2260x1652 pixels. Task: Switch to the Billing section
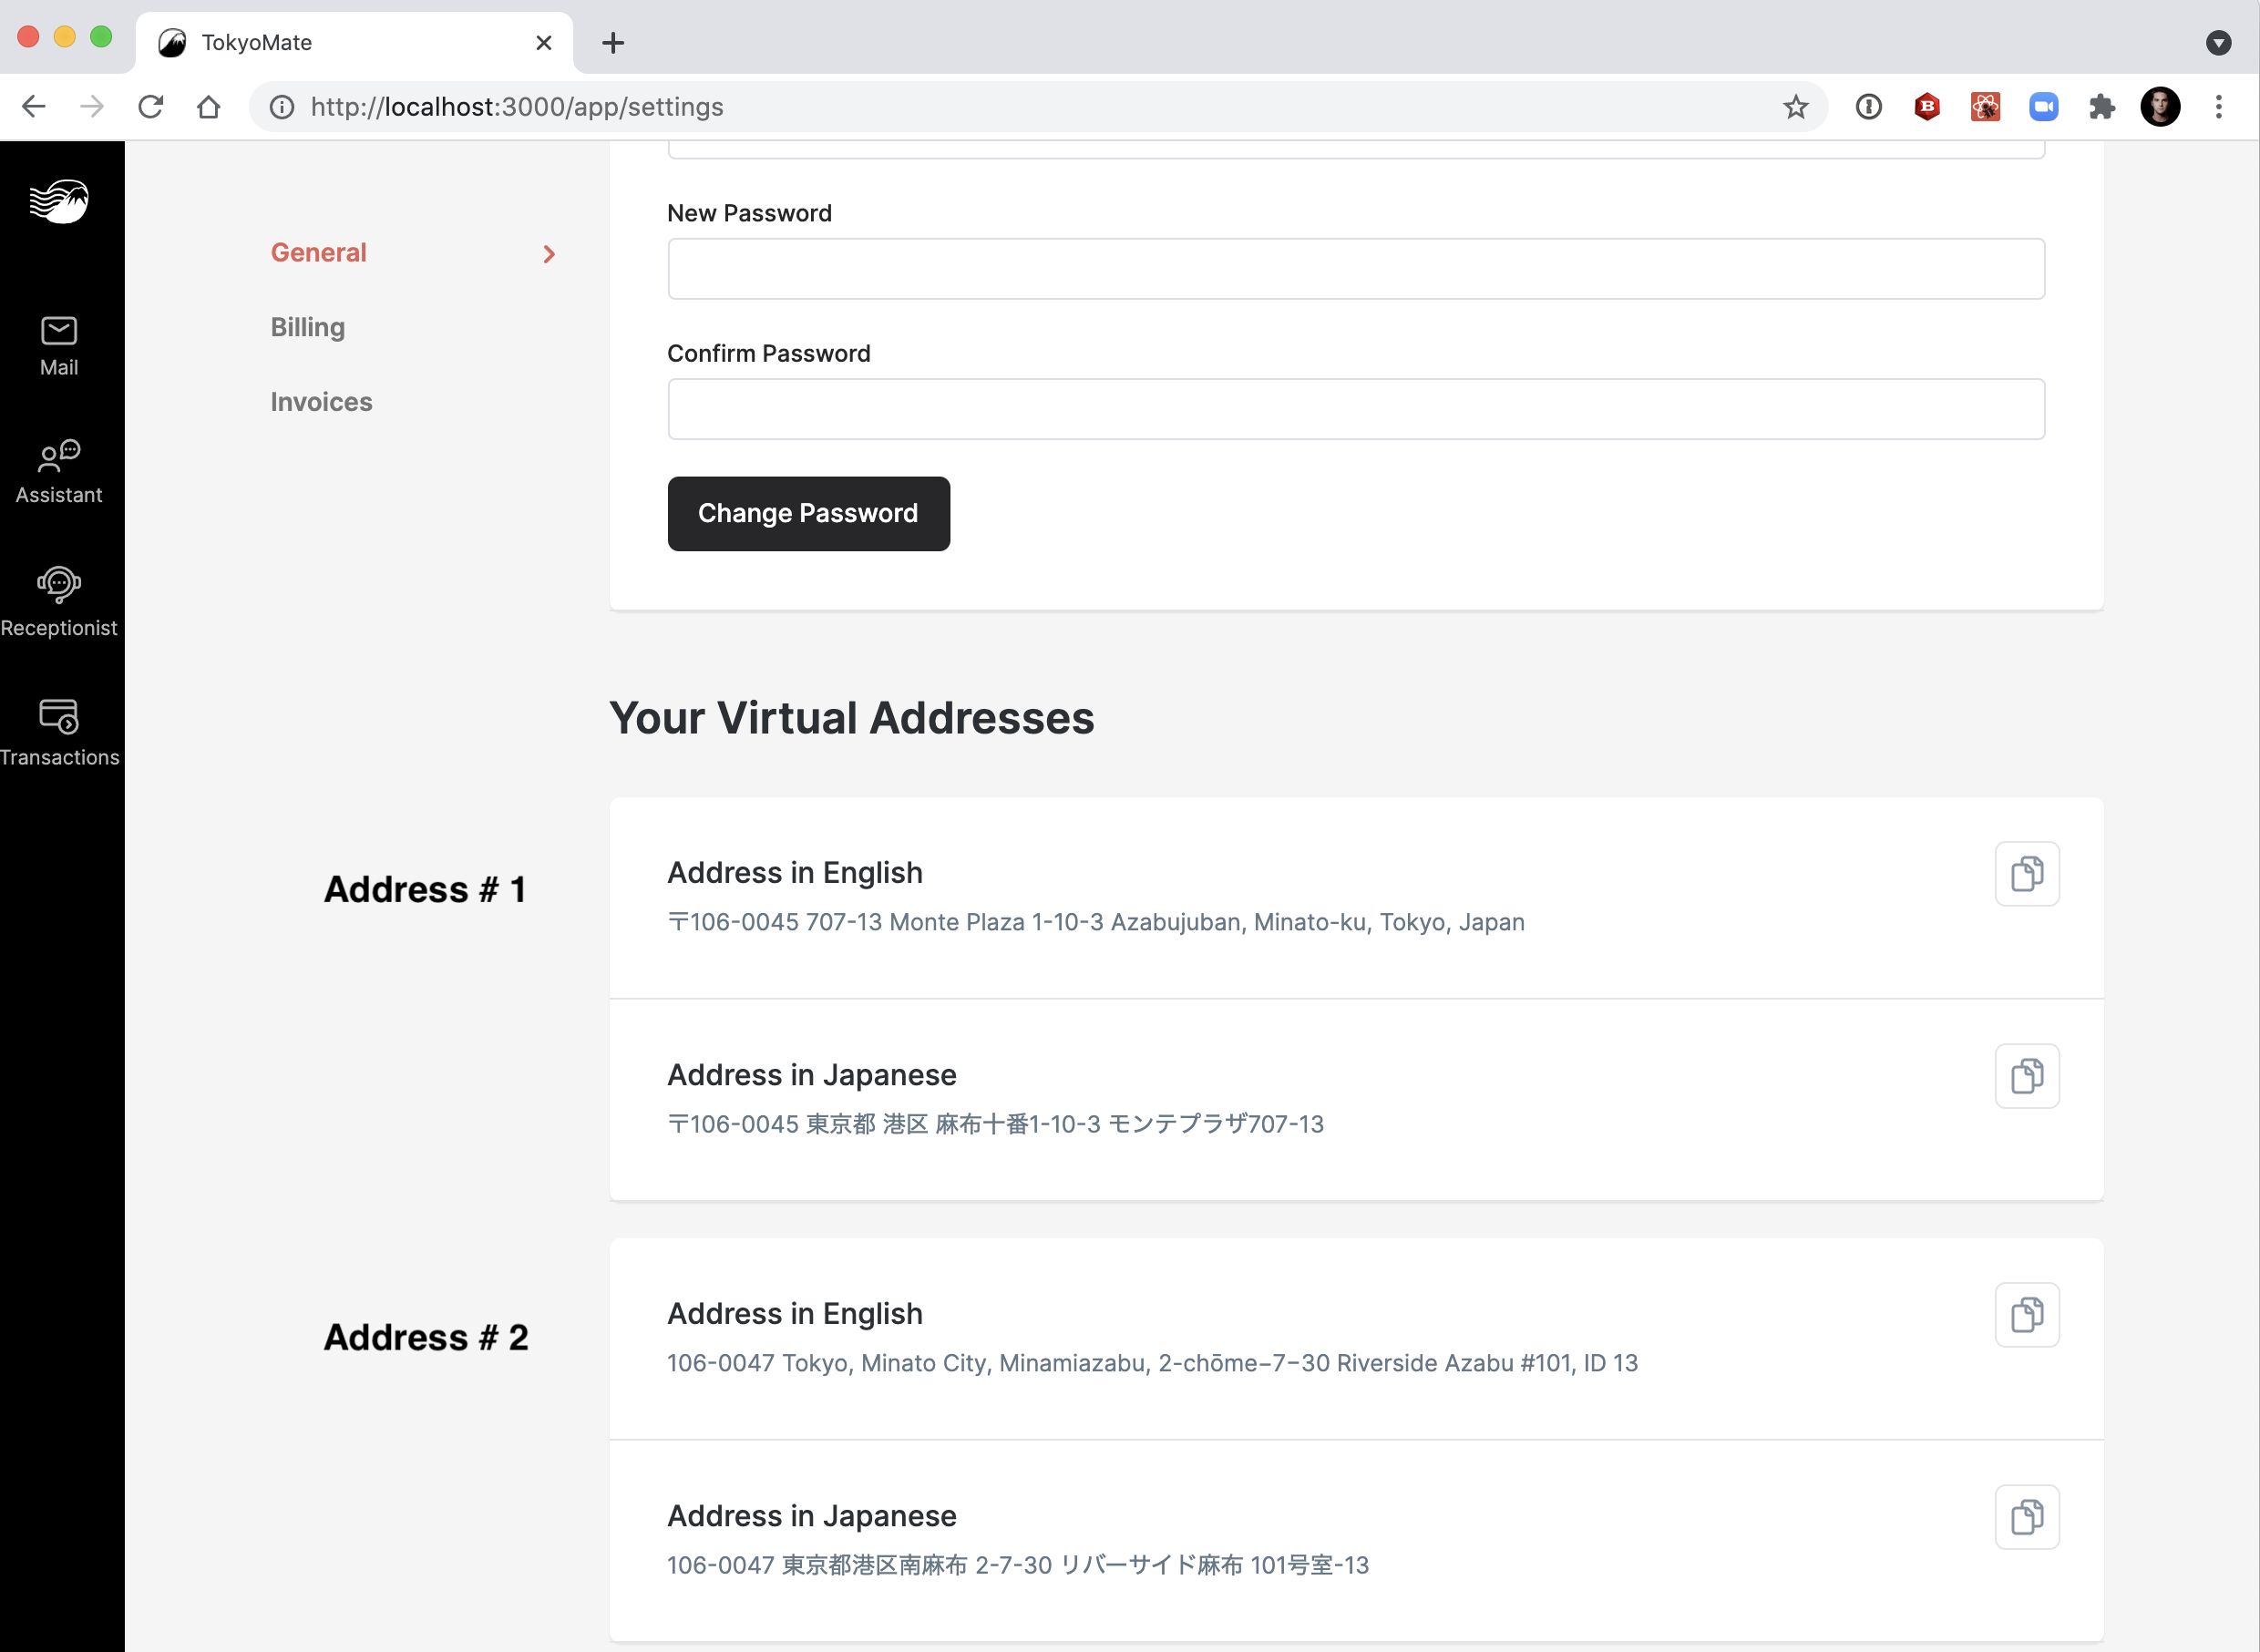point(307,327)
